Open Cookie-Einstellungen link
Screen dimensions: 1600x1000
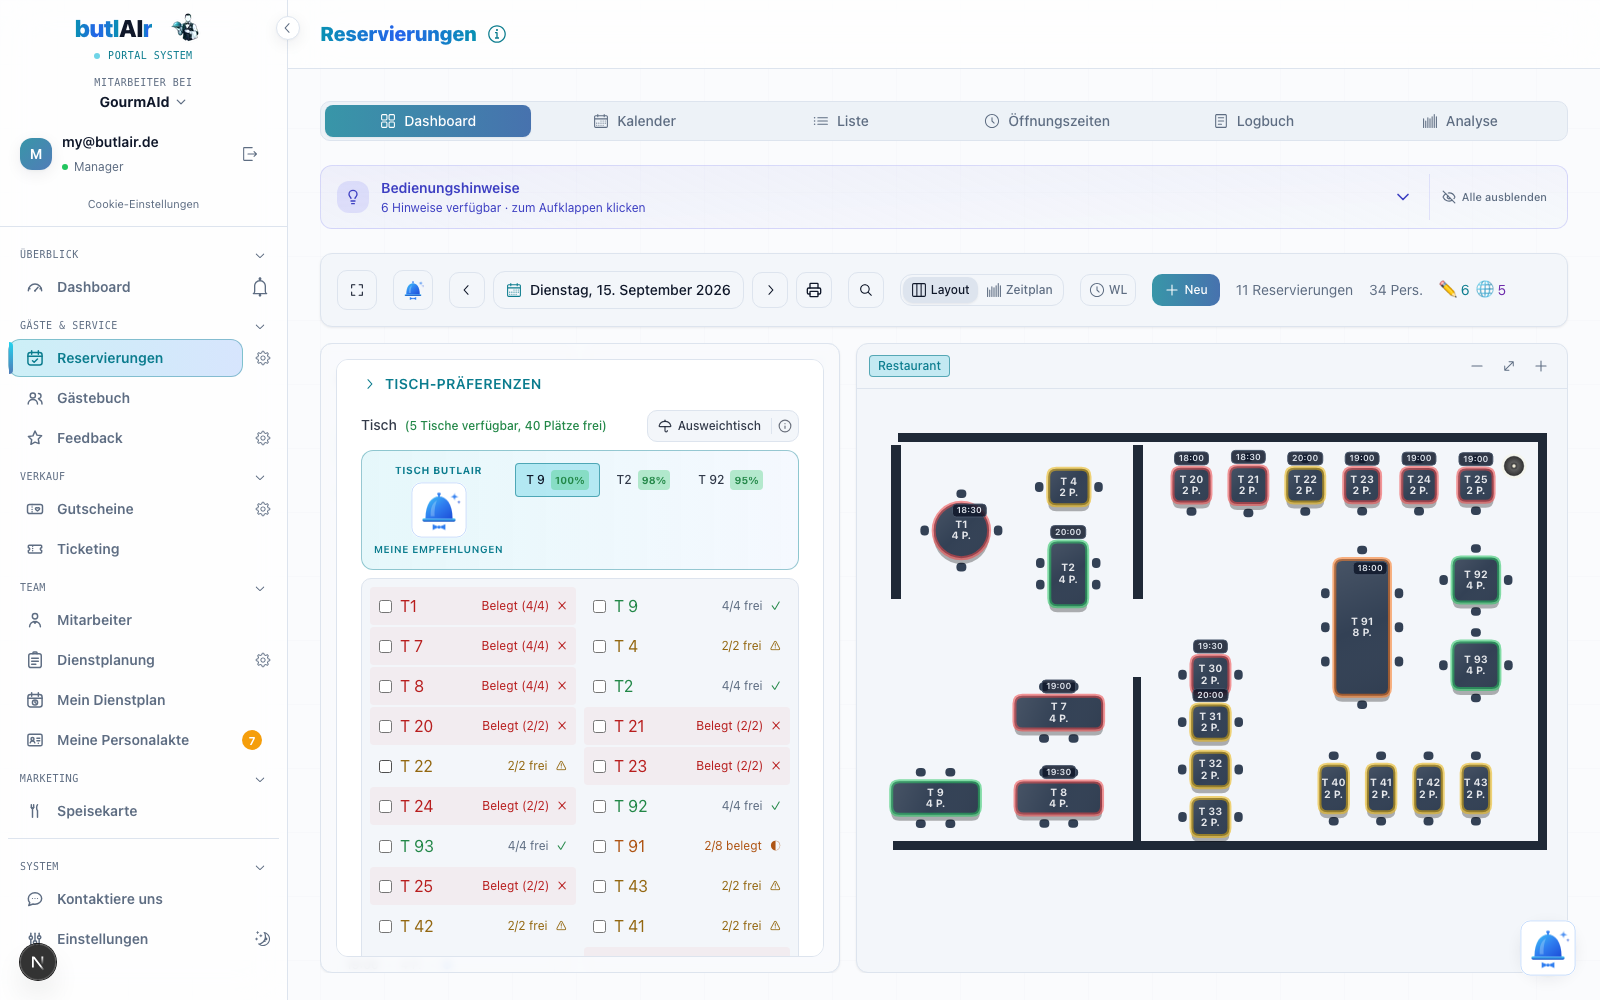[143, 204]
